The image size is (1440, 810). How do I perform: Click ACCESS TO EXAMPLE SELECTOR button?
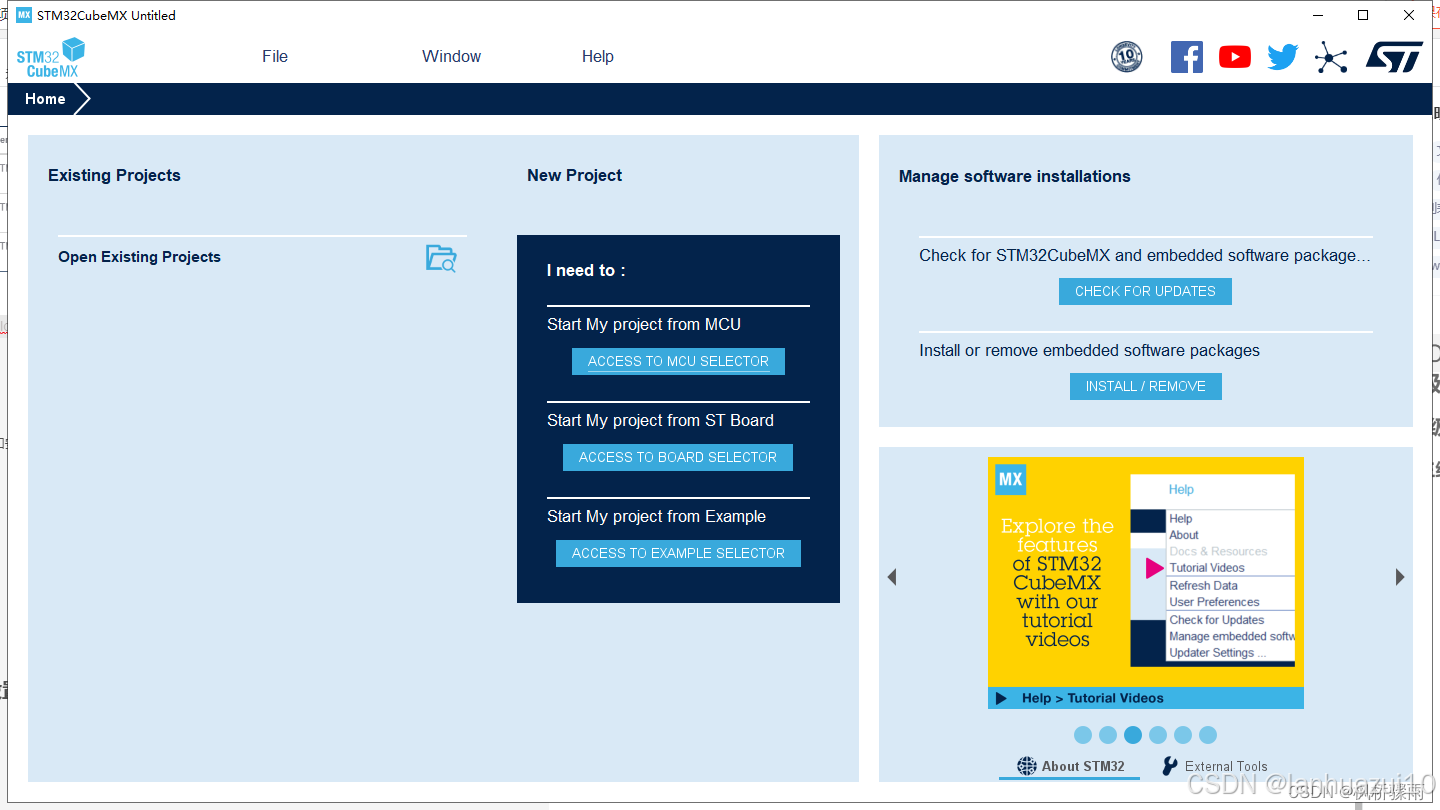[x=678, y=553]
